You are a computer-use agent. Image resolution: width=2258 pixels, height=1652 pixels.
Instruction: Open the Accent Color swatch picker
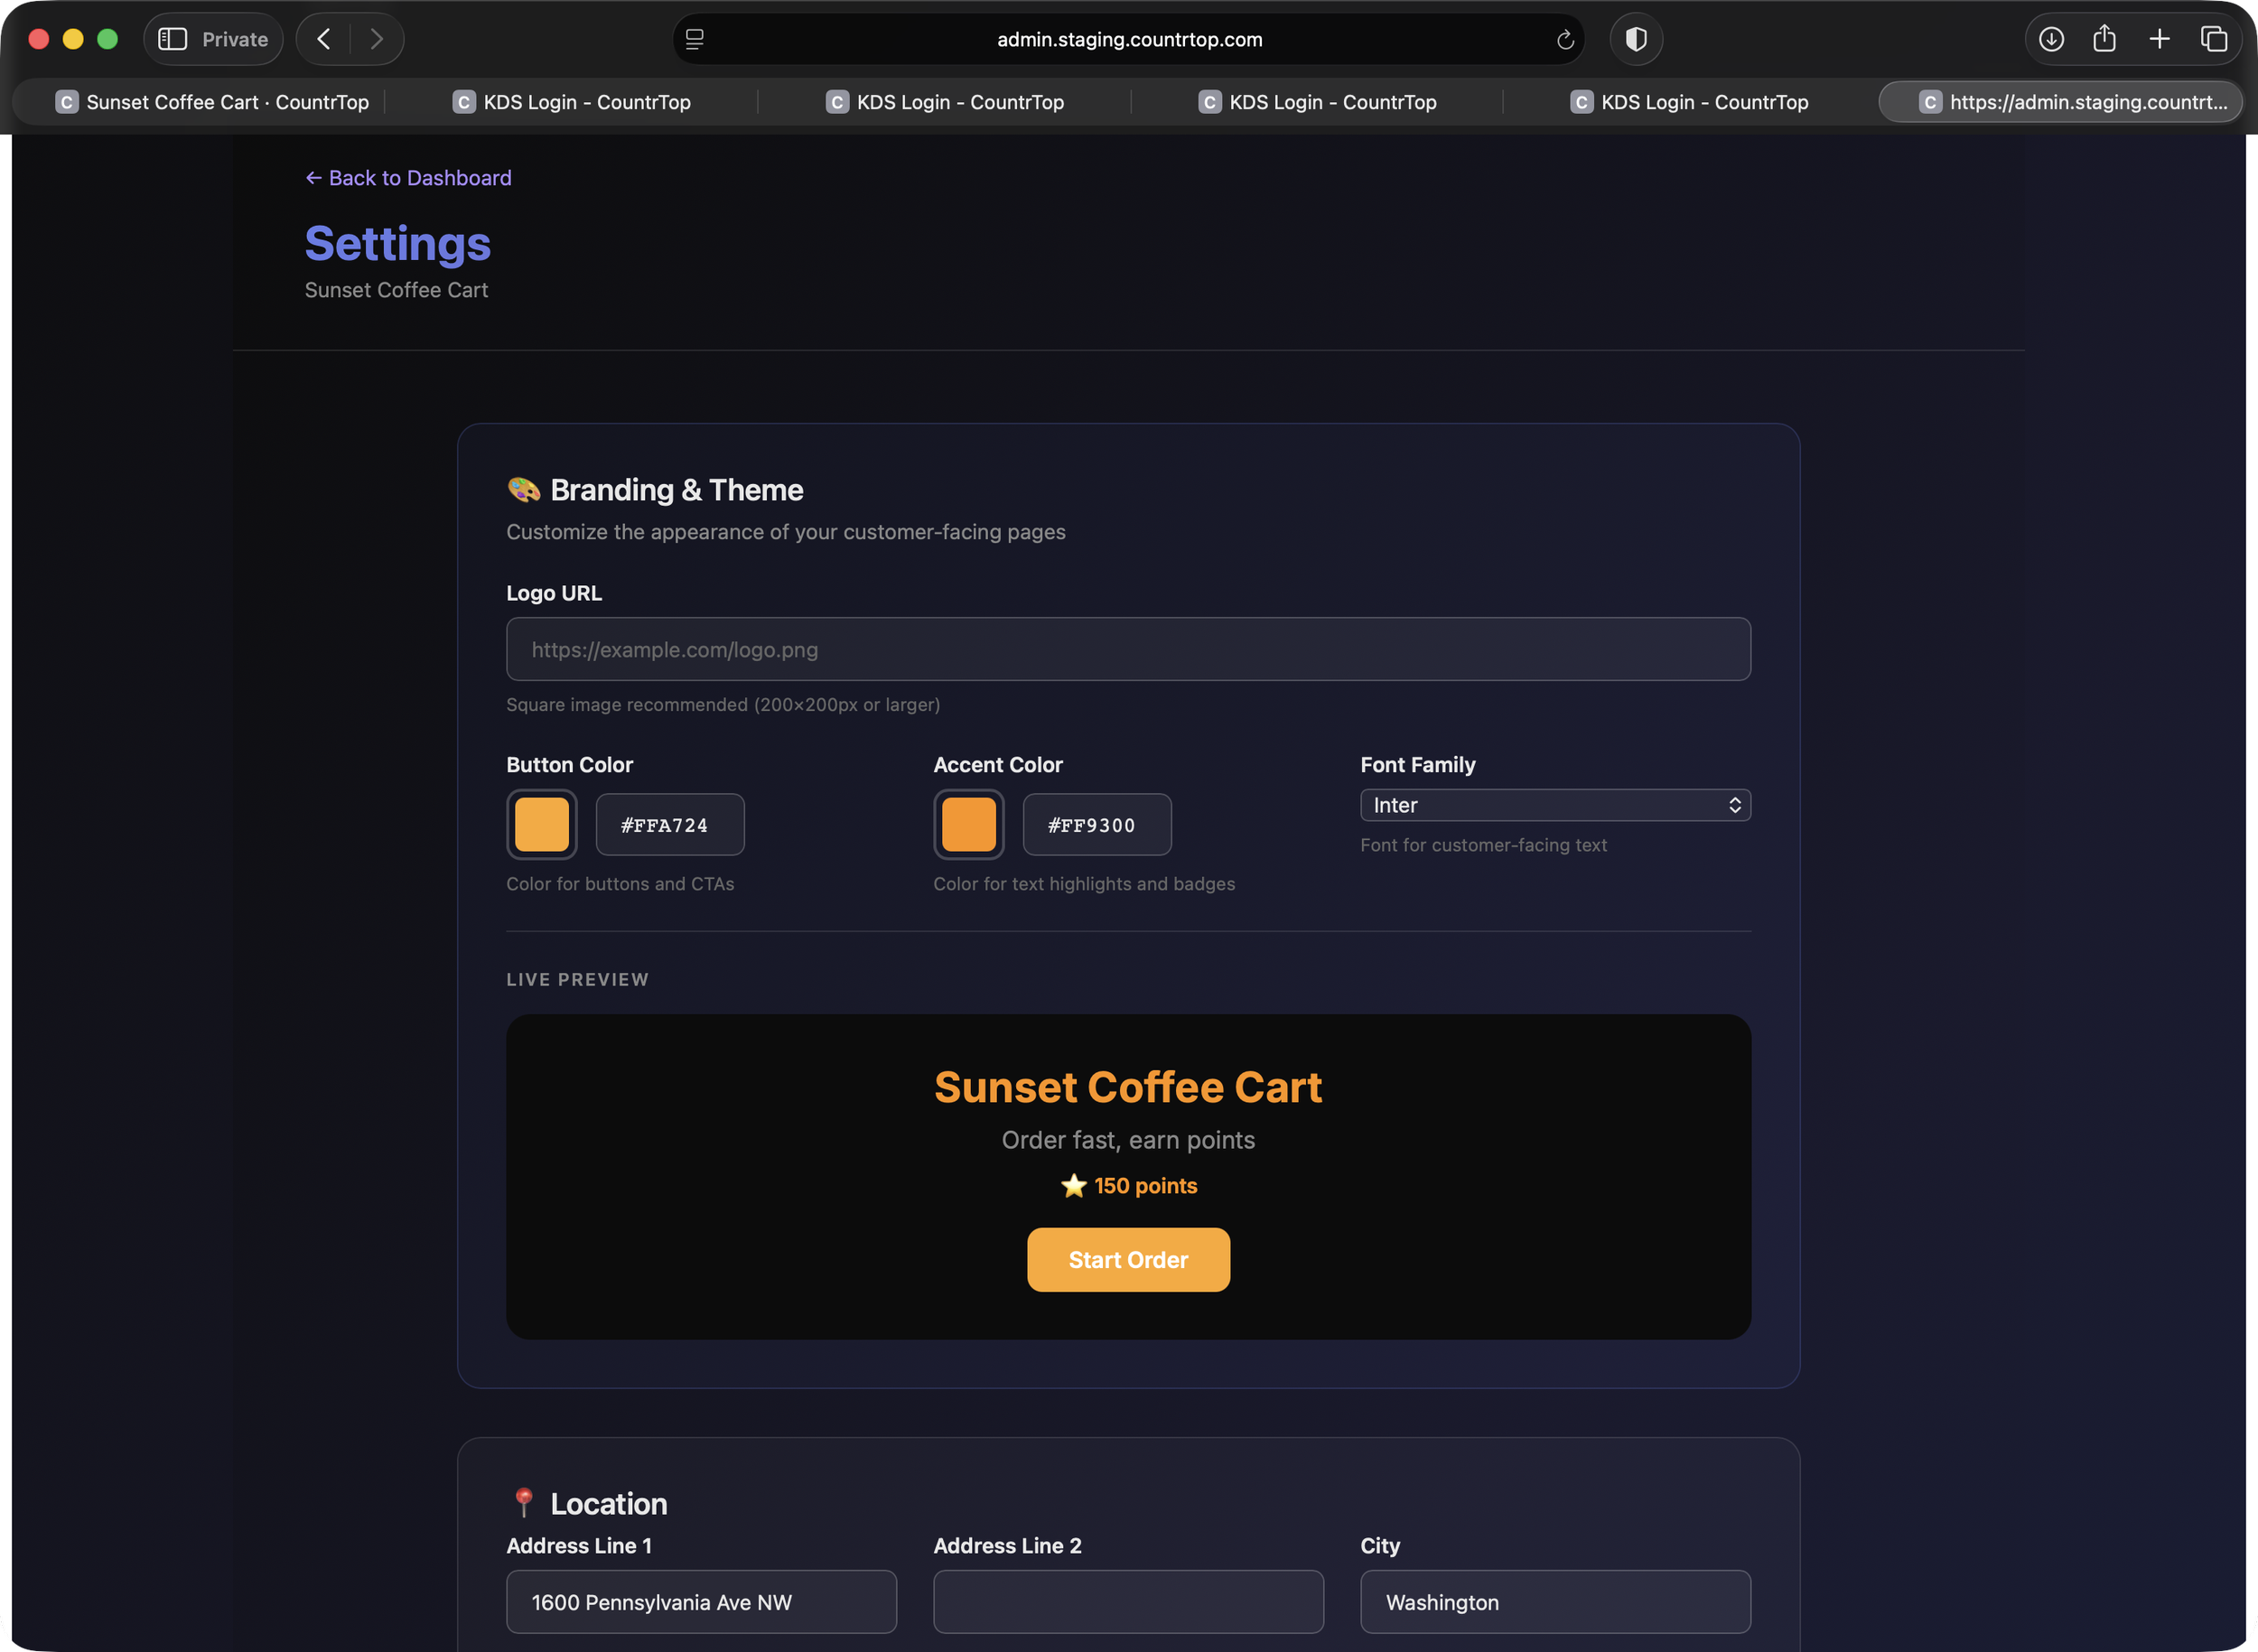pyautogui.click(x=968, y=824)
